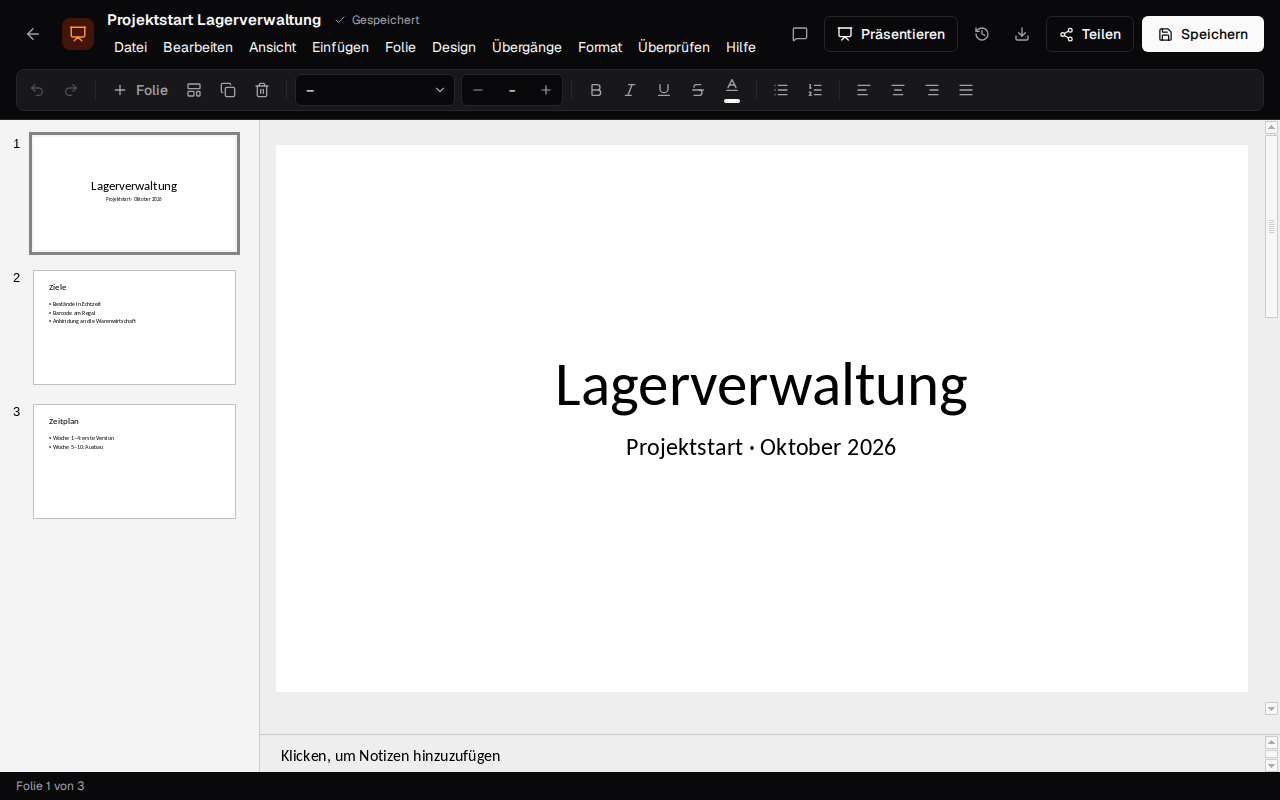
Task: Increase font size with plus
Action: point(546,90)
